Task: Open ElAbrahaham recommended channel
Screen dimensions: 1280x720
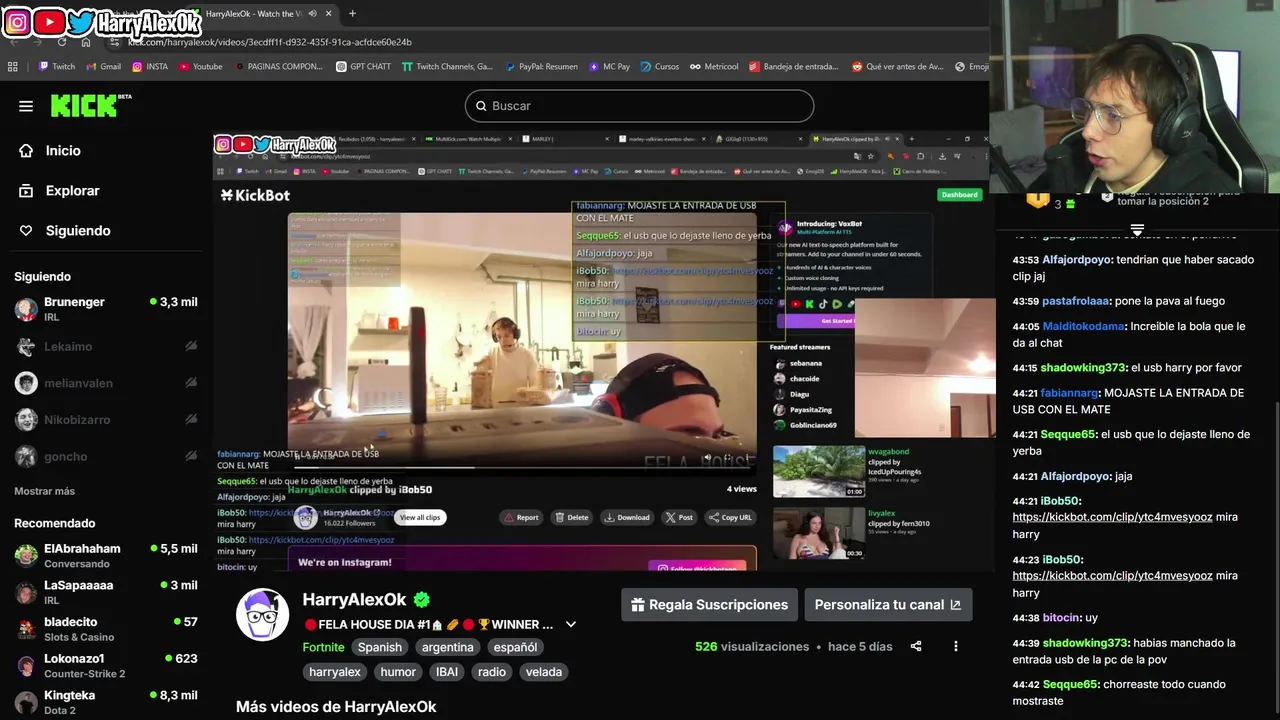Action: pyautogui.click(x=105, y=556)
